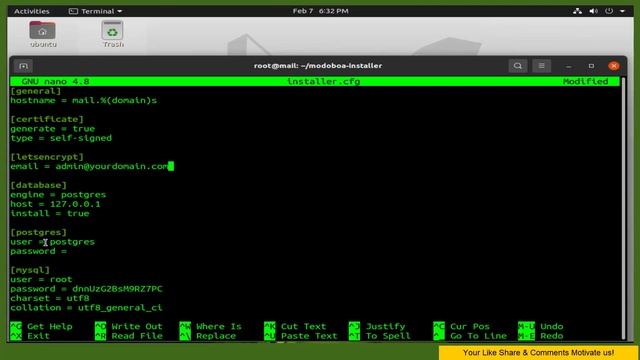Click the To Spell shortcut label
640x360 pixels.
coord(388,336)
